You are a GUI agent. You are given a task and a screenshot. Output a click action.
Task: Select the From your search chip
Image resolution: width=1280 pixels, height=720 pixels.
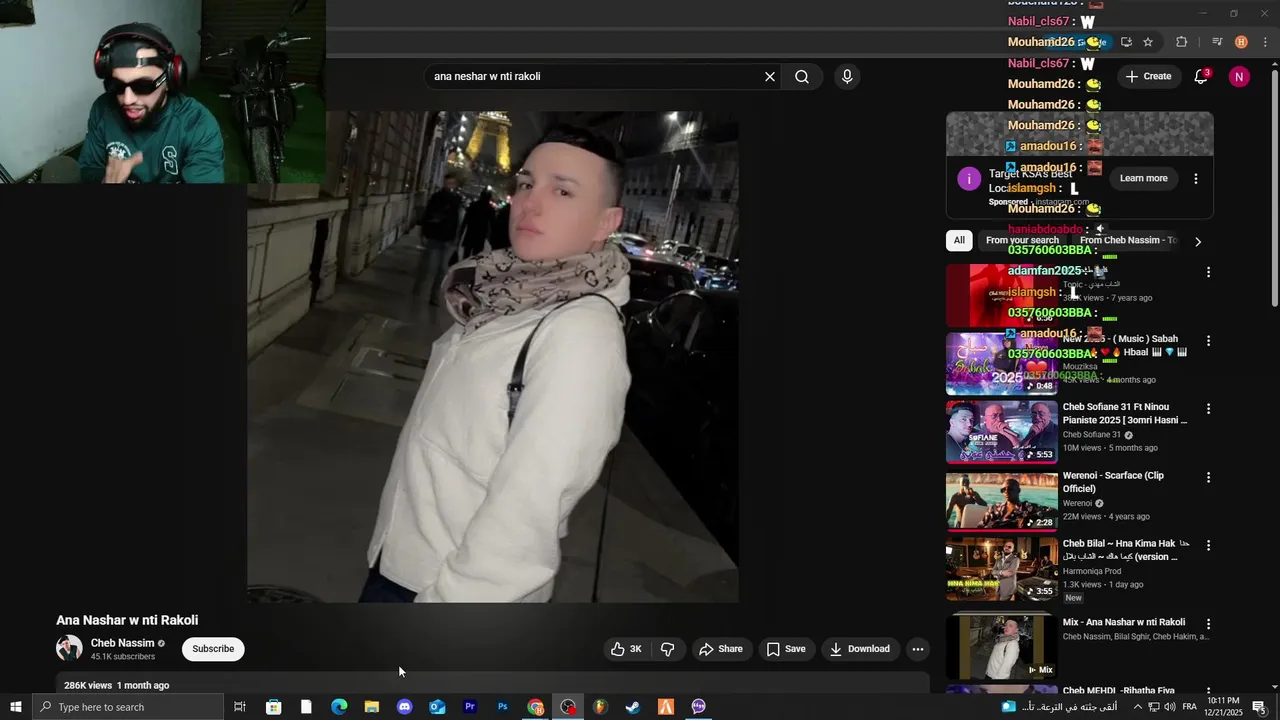[x=1022, y=240]
